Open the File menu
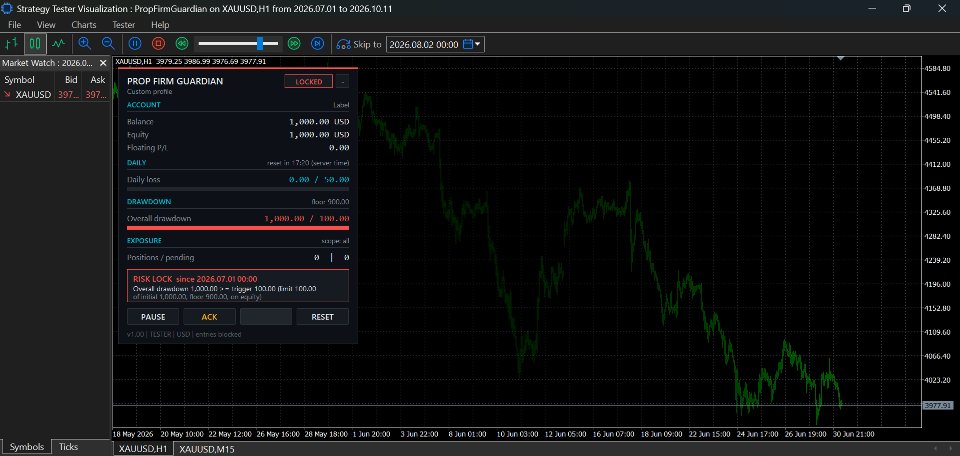This screenshot has width=960, height=456. point(15,25)
